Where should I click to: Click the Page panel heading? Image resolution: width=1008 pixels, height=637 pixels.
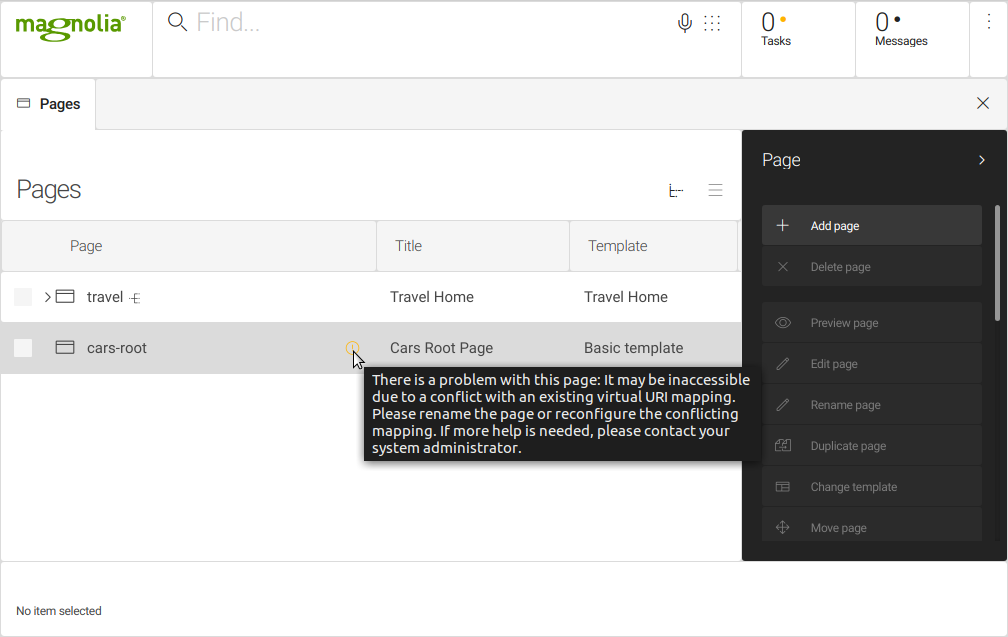coord(781,160)
